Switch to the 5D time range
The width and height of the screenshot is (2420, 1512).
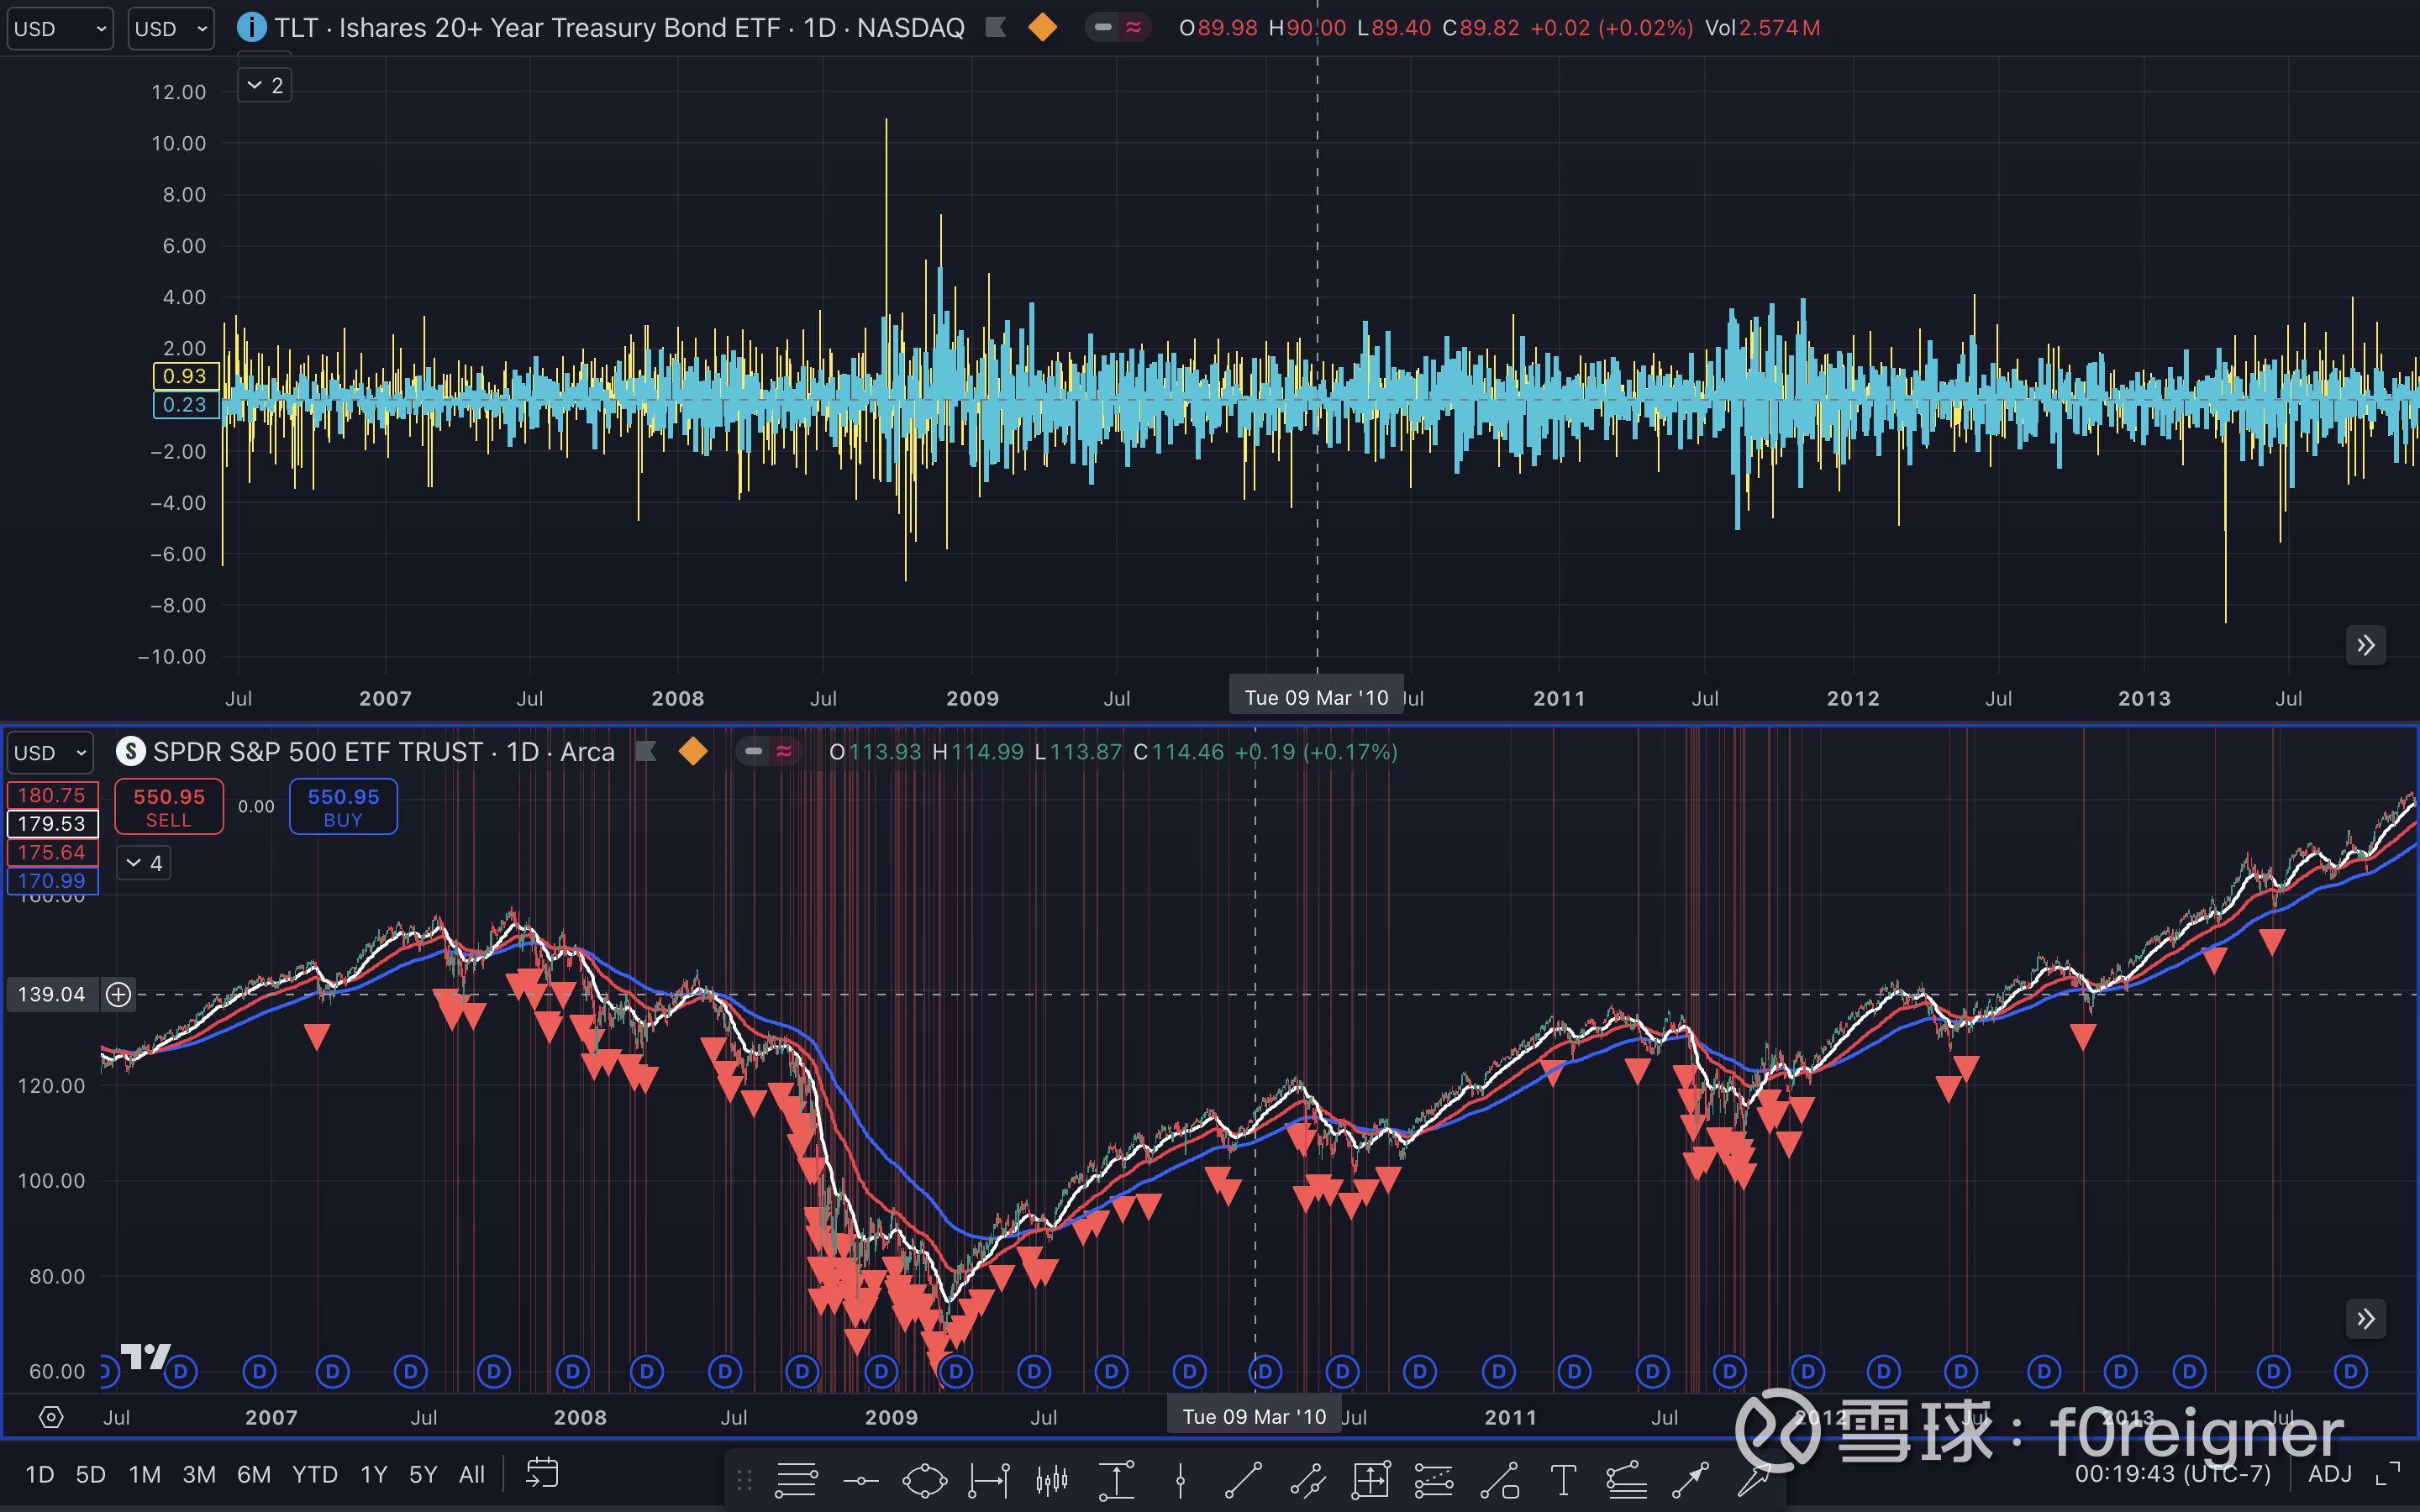pyautogui.click(x=91, y=1474)
